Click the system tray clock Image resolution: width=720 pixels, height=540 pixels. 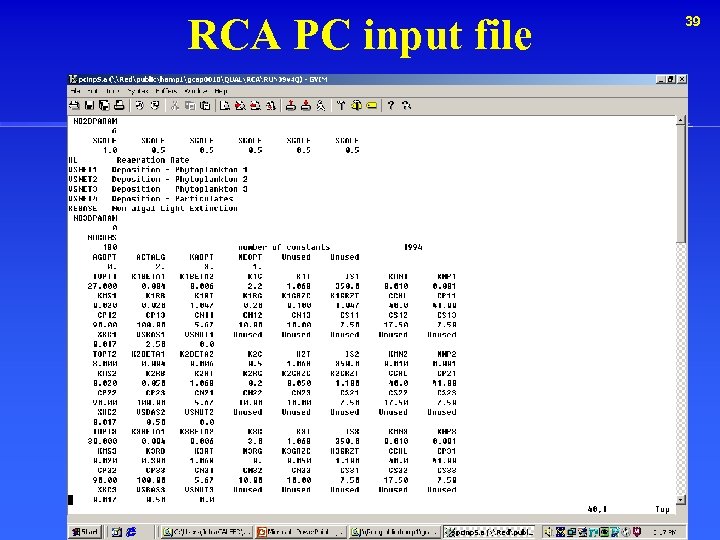click(666, 532)
